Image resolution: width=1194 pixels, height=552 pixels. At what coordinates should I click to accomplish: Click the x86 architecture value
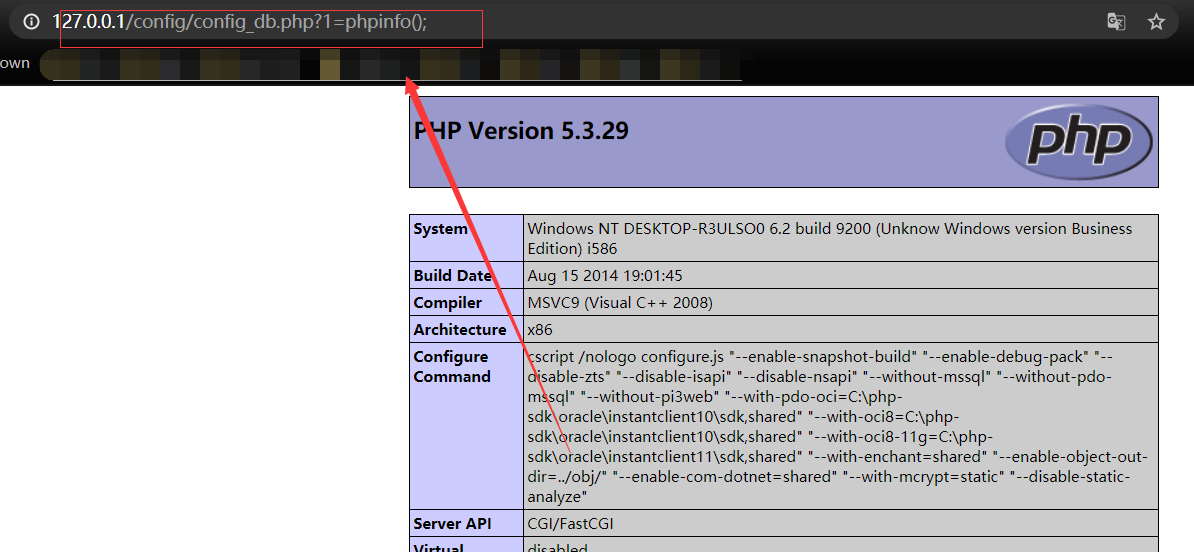click(x=540, y=330)
